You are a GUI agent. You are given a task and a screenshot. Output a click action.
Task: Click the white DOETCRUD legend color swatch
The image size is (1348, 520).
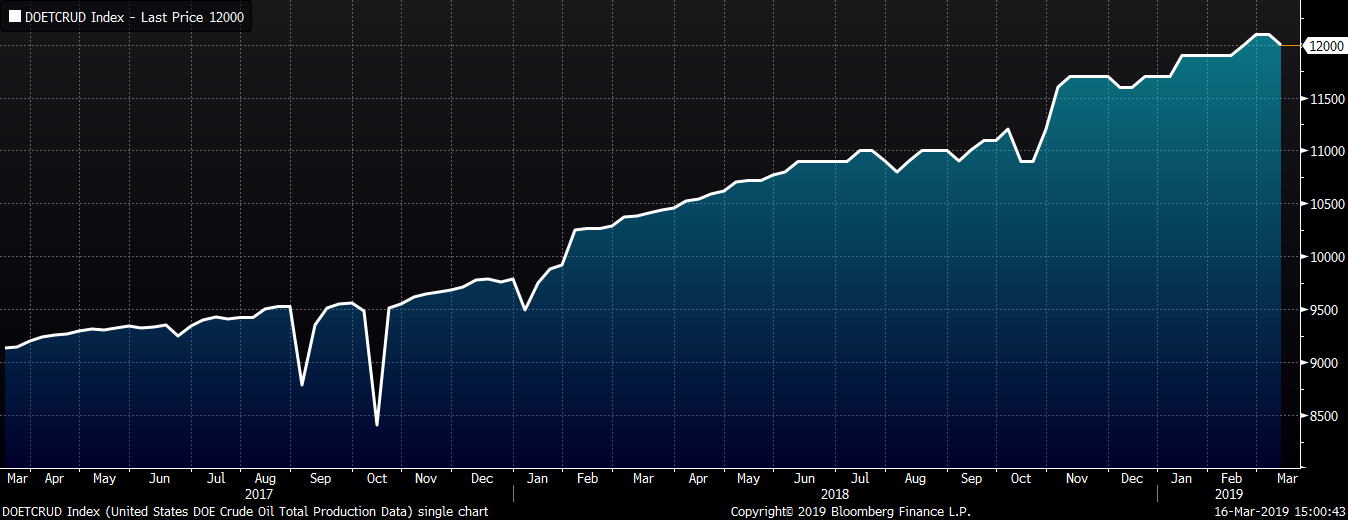[14, 17]
